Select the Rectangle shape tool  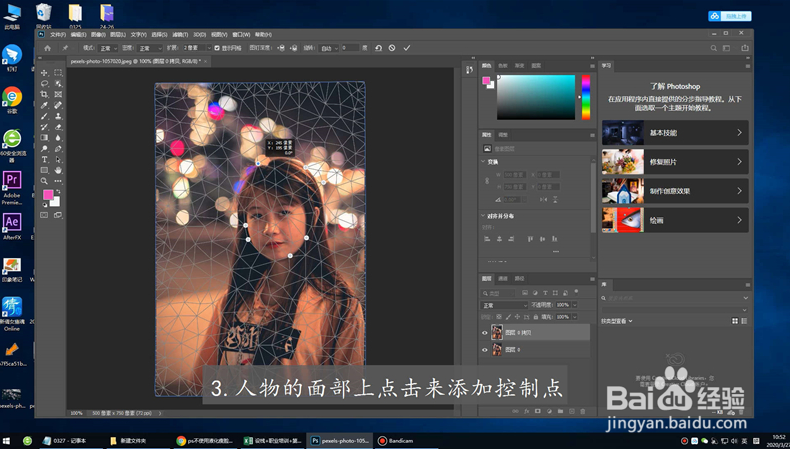pos(44,170)
